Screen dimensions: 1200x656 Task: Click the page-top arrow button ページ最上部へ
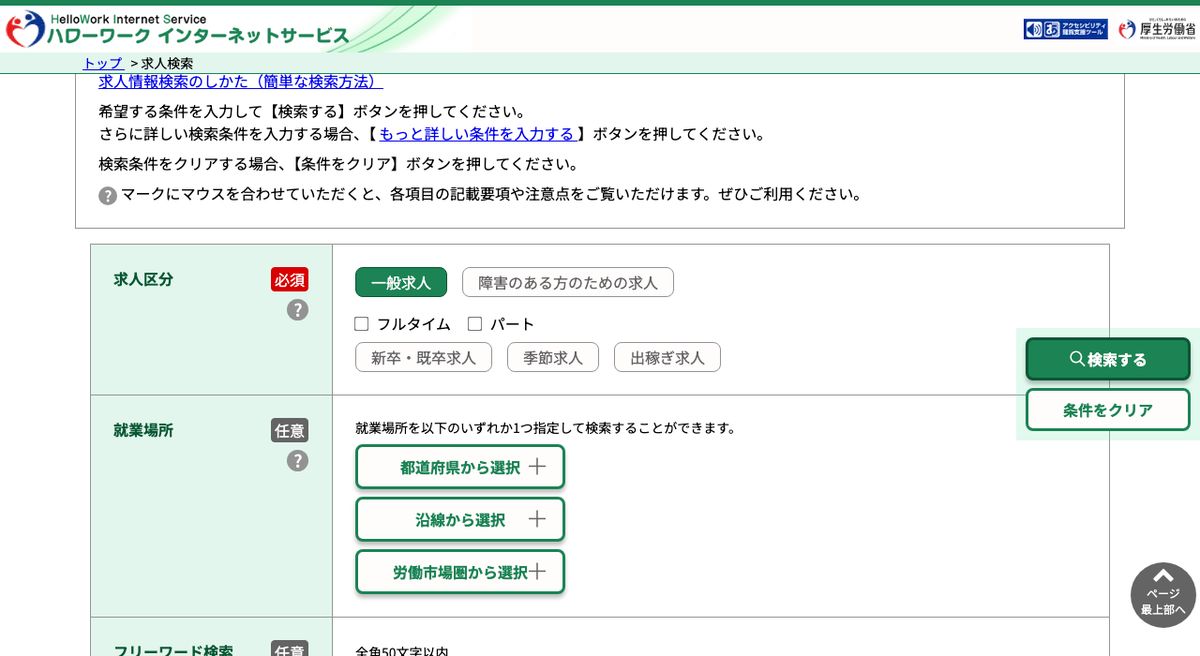coord(1163,595)
